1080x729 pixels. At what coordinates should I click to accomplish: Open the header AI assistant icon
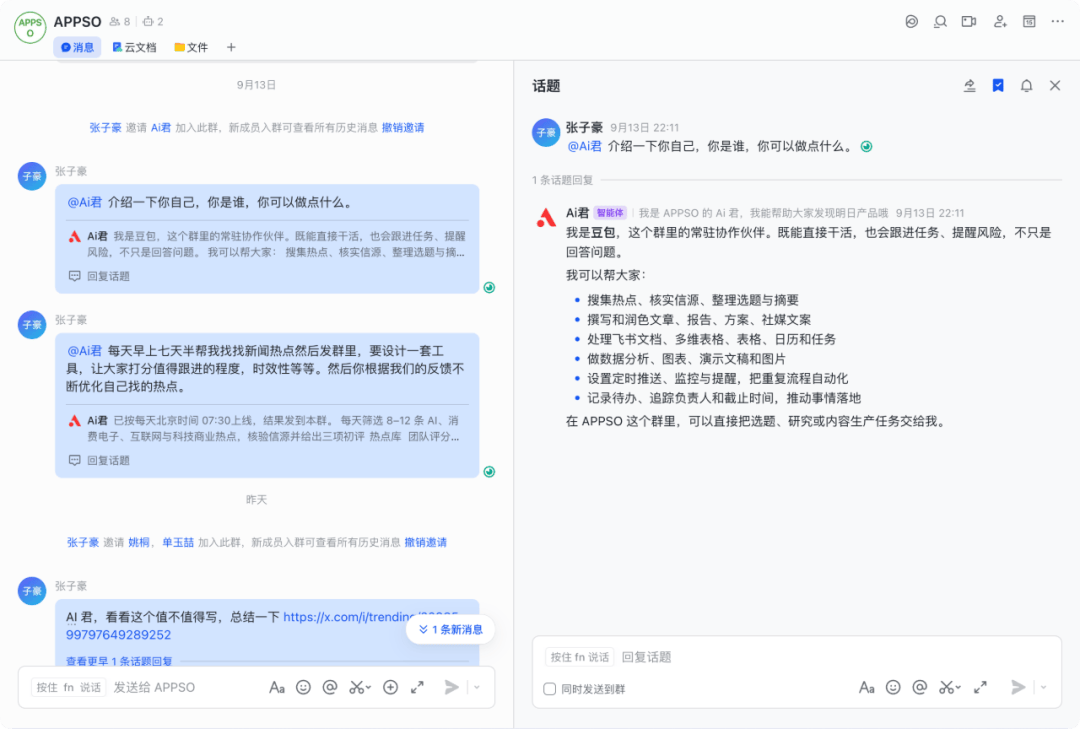point(911,21)
